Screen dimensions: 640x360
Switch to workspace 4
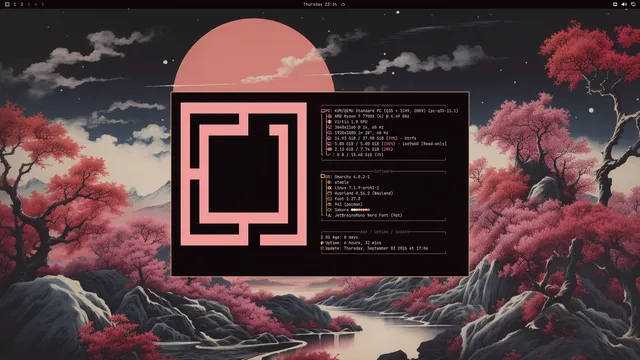(x=36, y=4)
